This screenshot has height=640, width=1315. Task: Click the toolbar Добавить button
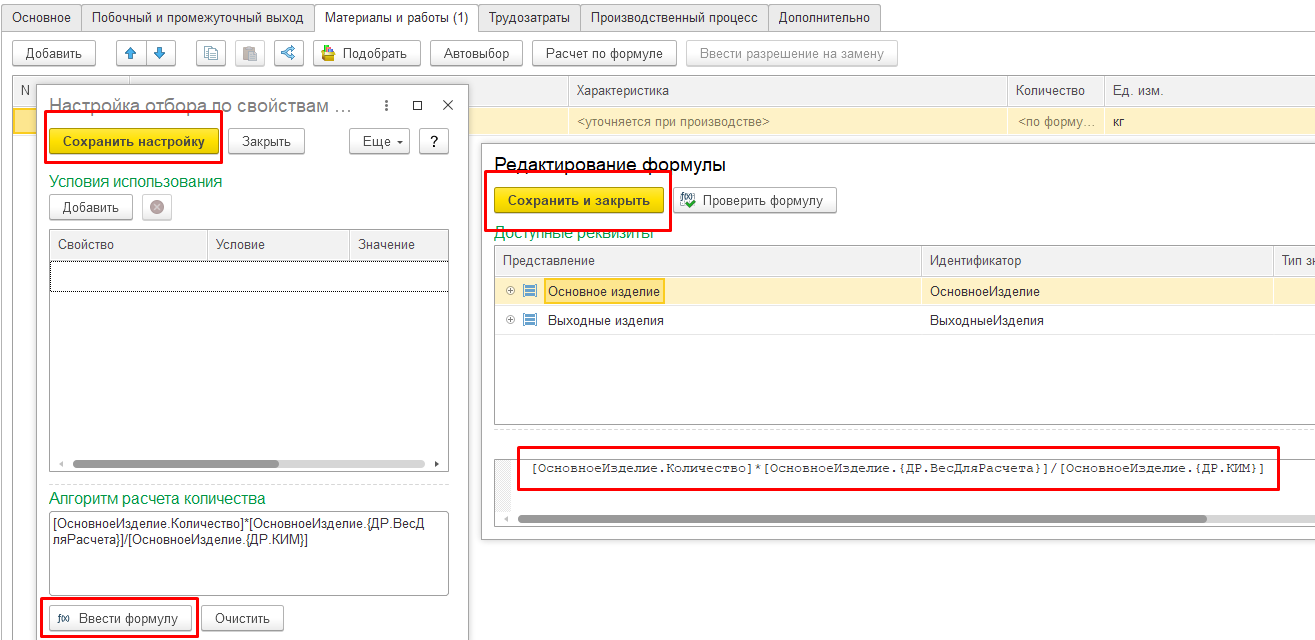pyautogui.click(x=54, y=53)
